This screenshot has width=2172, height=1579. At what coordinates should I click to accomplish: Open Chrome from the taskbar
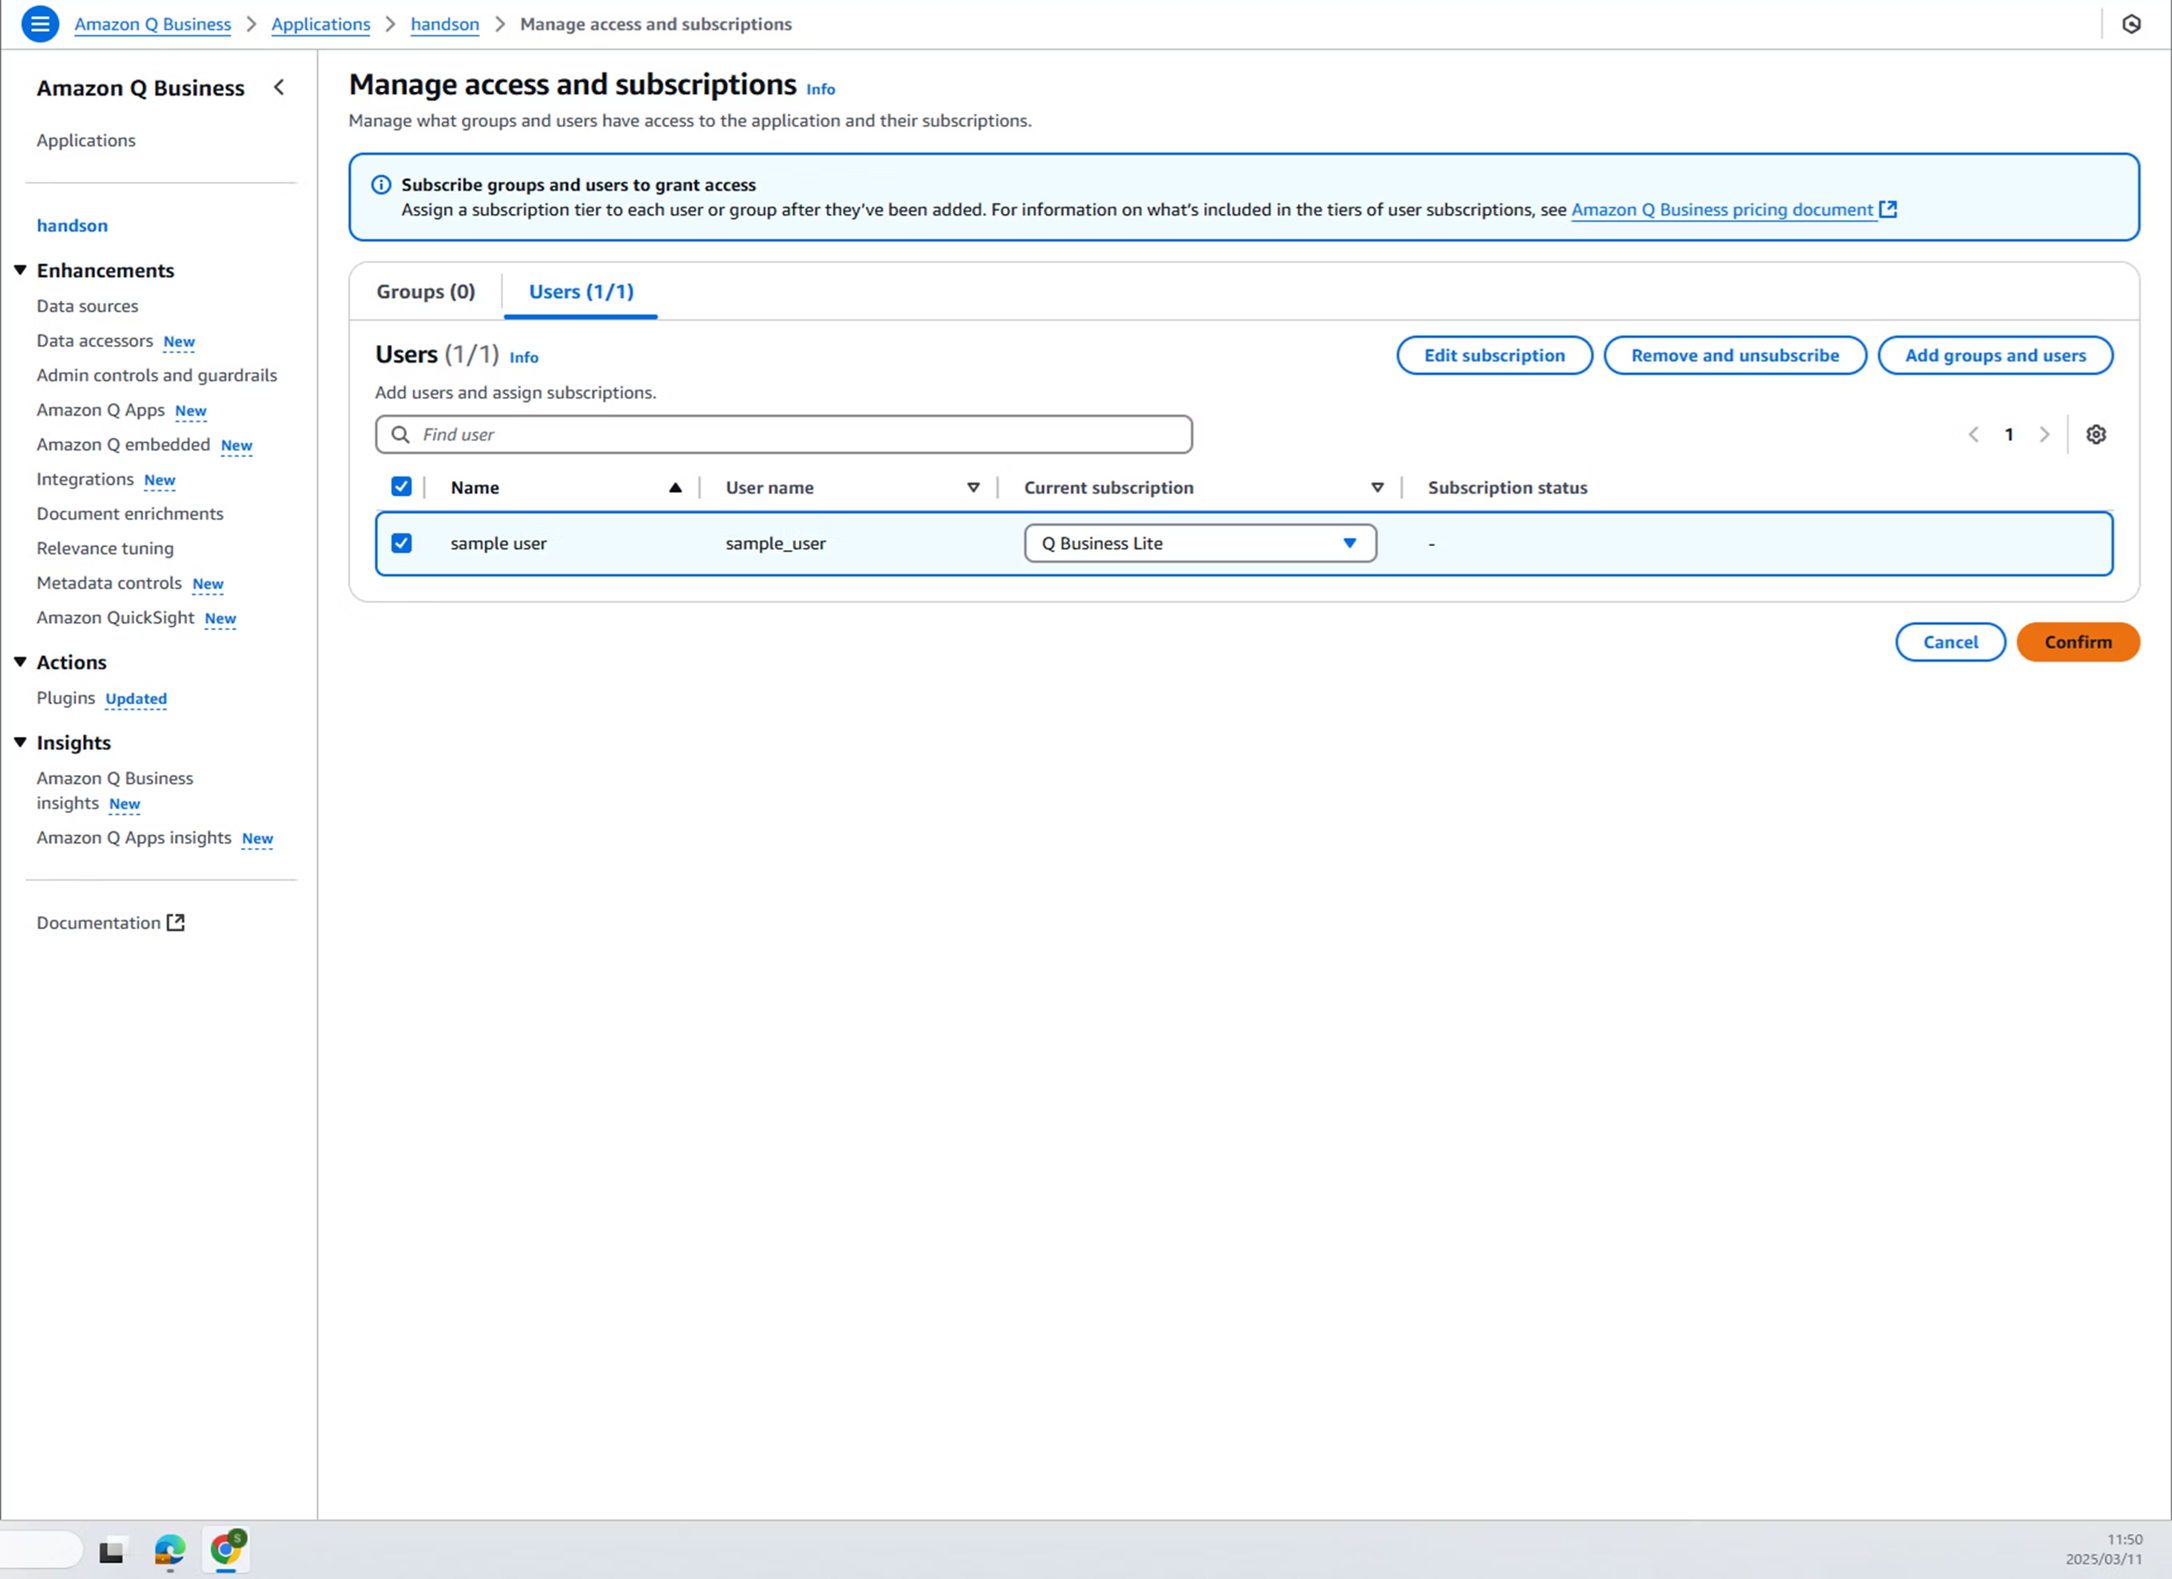coord(226,1549)
